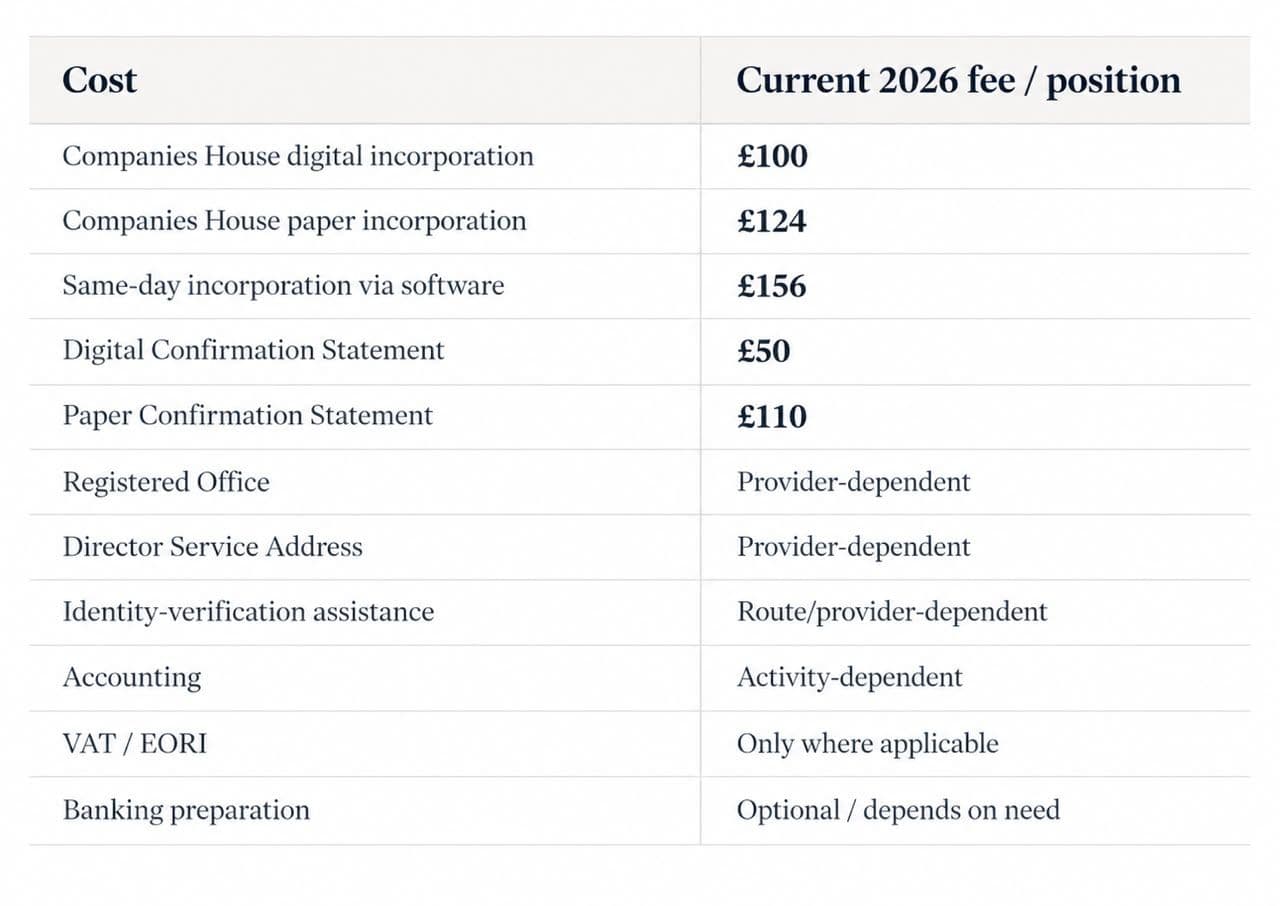
Task: Select 'Digital Confirmation Statement' row label
Action: click(x=253, y=351)
